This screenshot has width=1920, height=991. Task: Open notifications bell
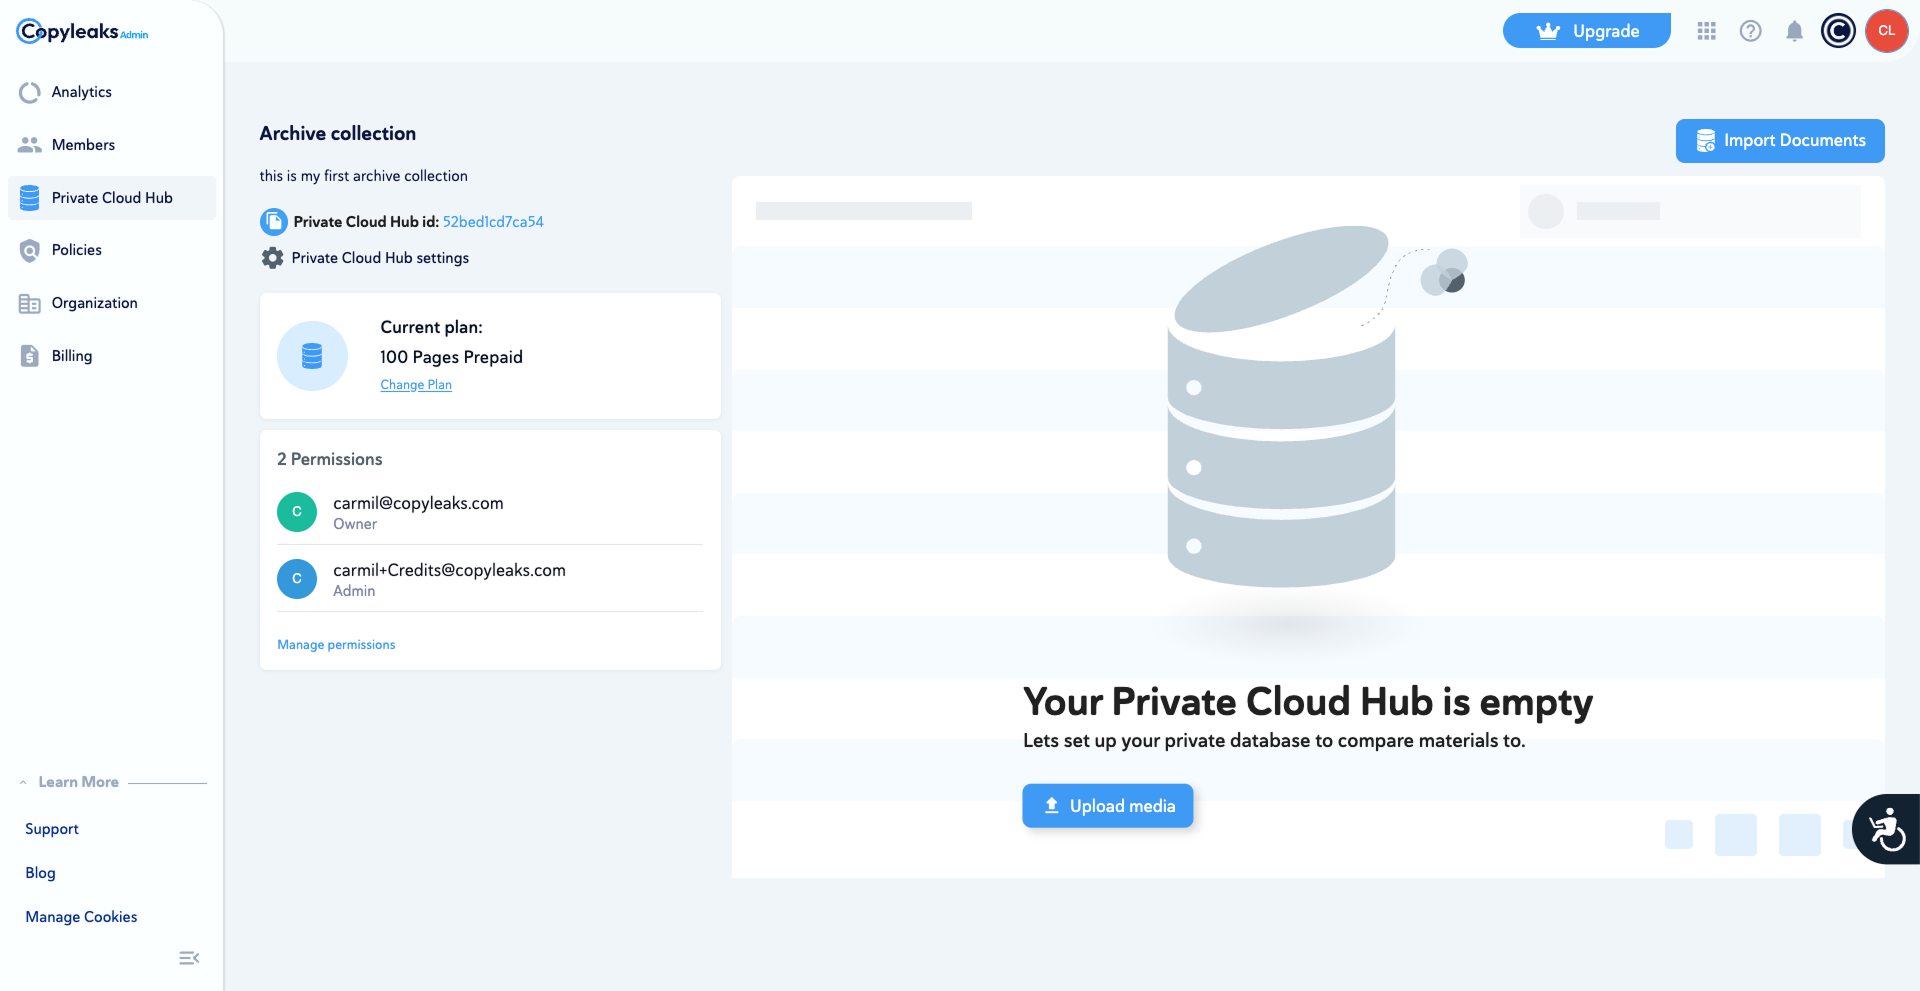(1795, 31)
